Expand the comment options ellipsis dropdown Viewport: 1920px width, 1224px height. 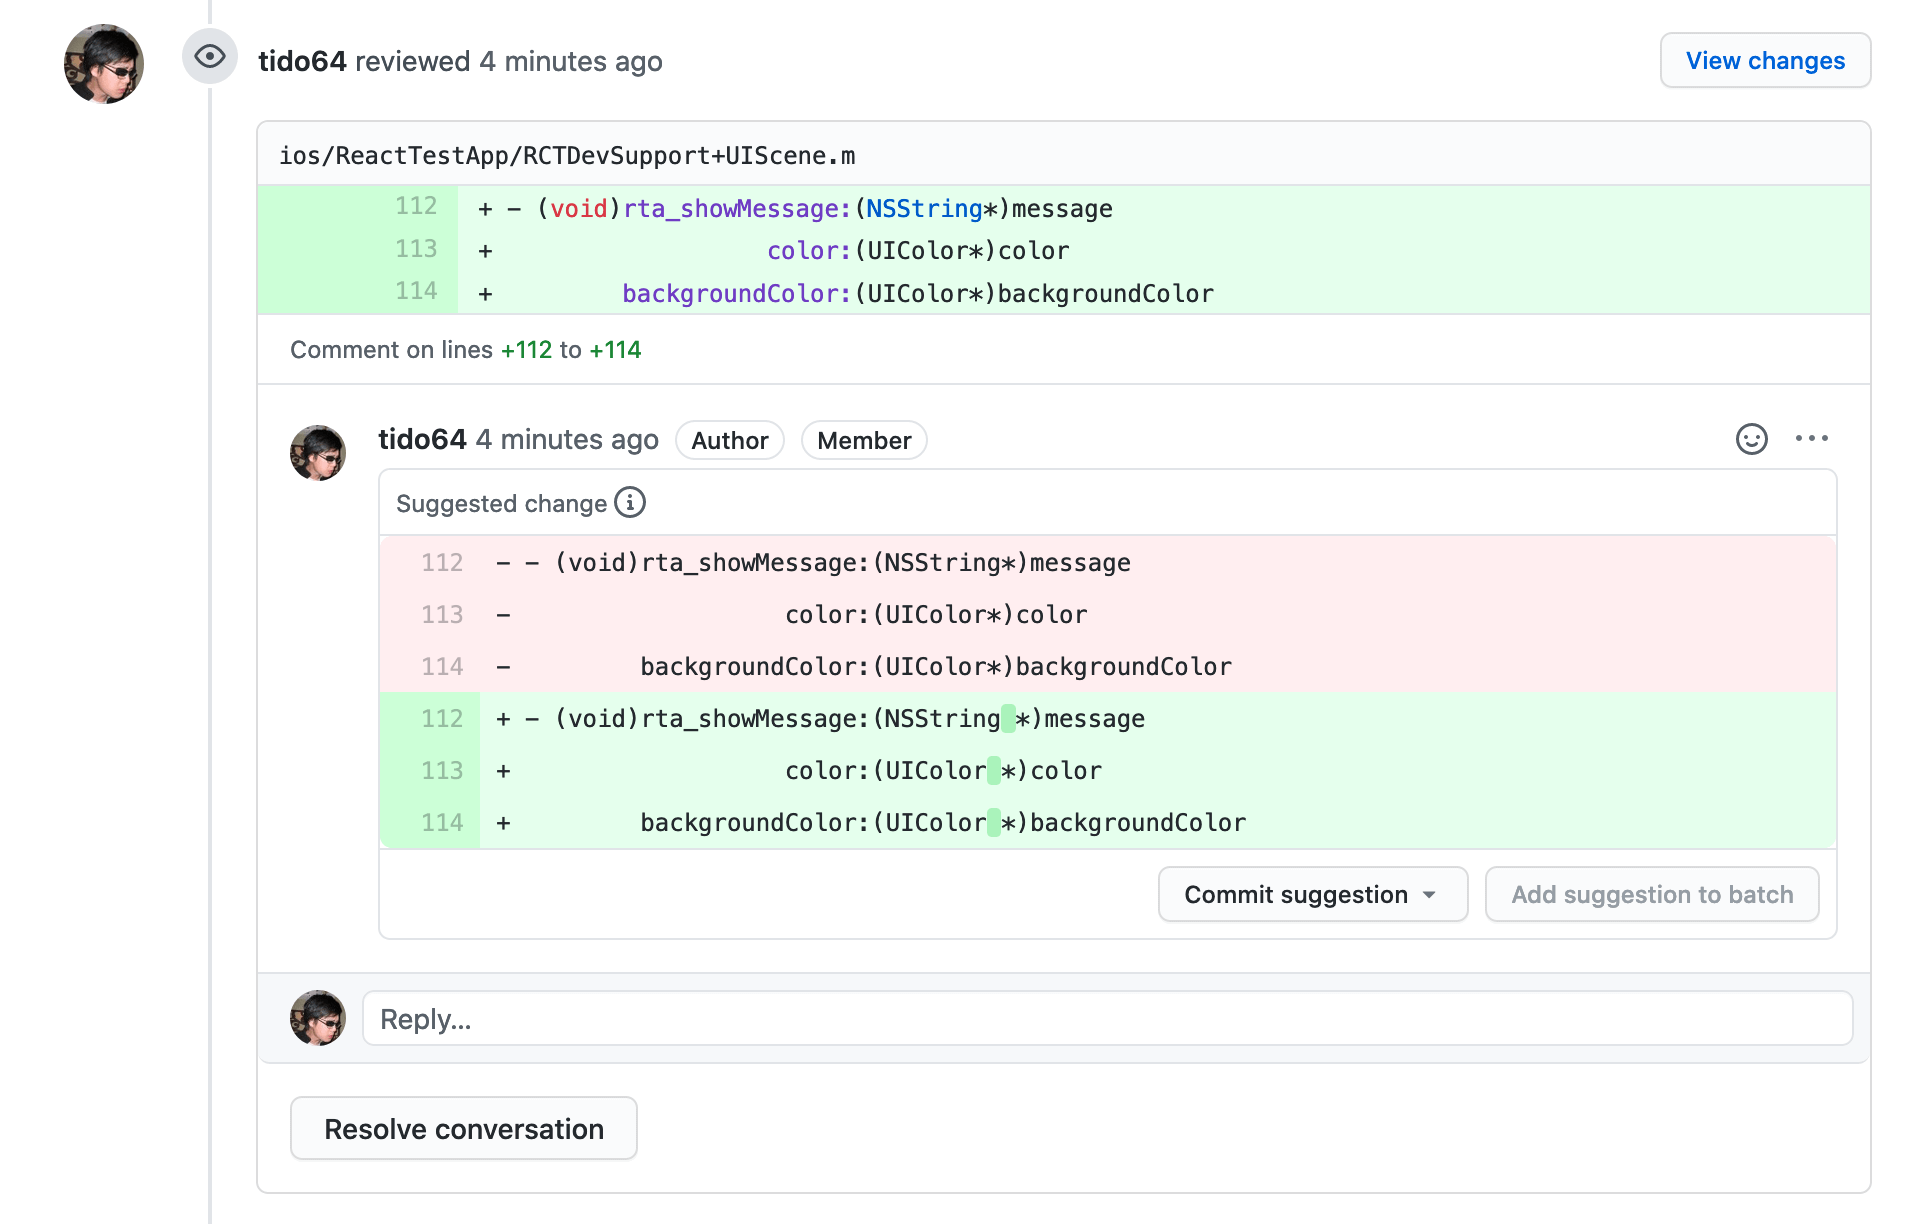(x=1812, y=438)
